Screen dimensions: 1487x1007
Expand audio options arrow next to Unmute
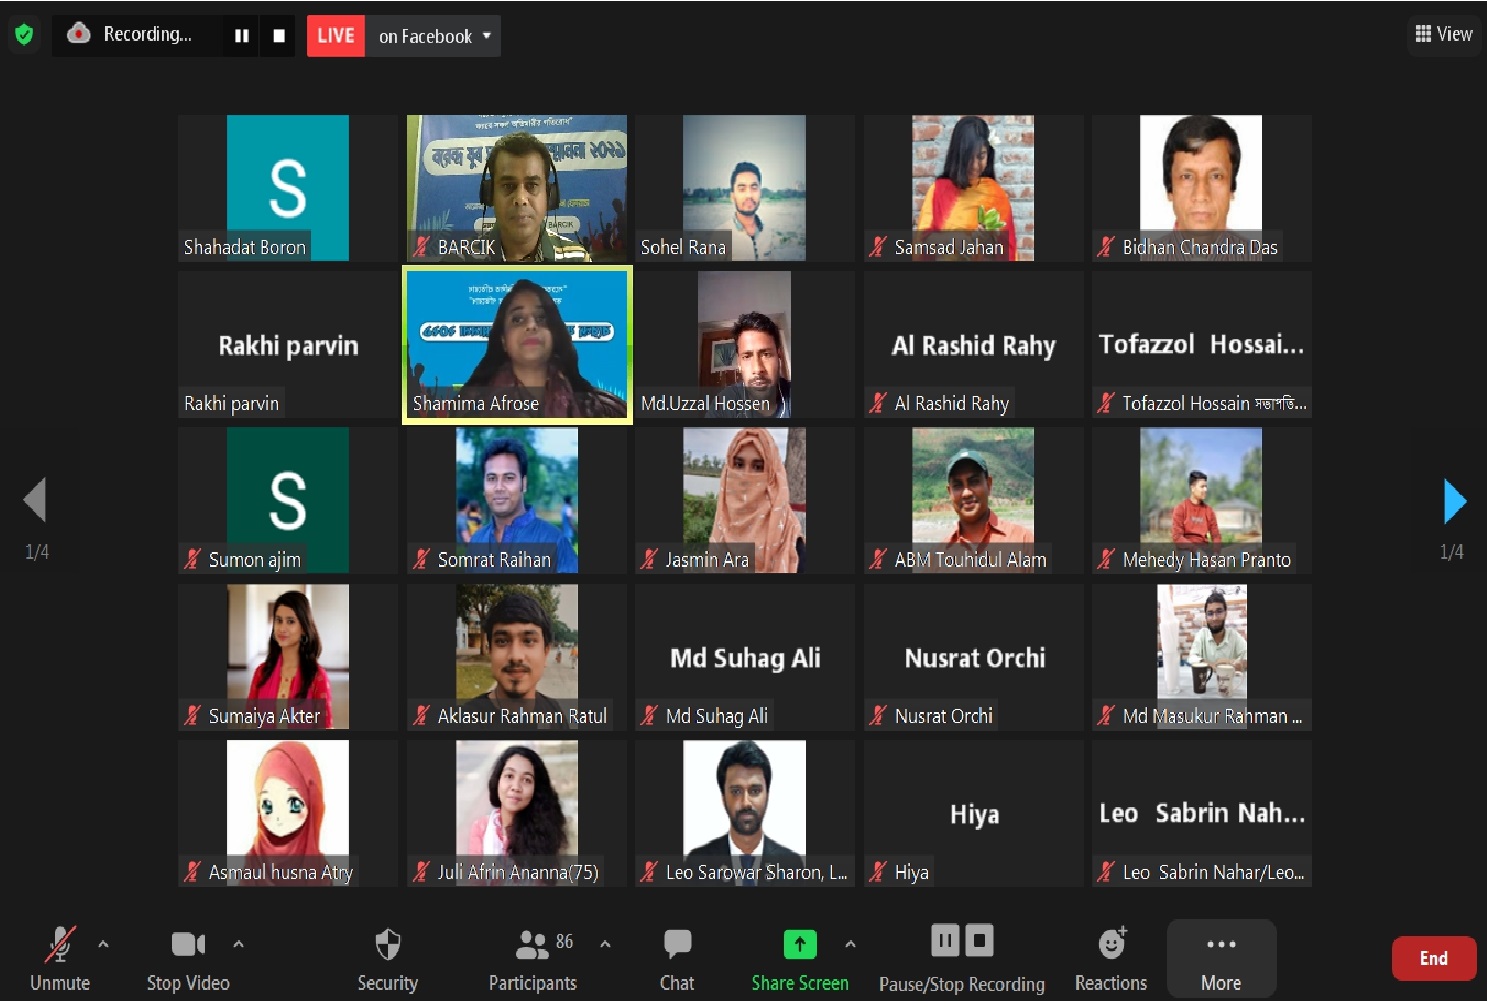click(x=103, y=943)
